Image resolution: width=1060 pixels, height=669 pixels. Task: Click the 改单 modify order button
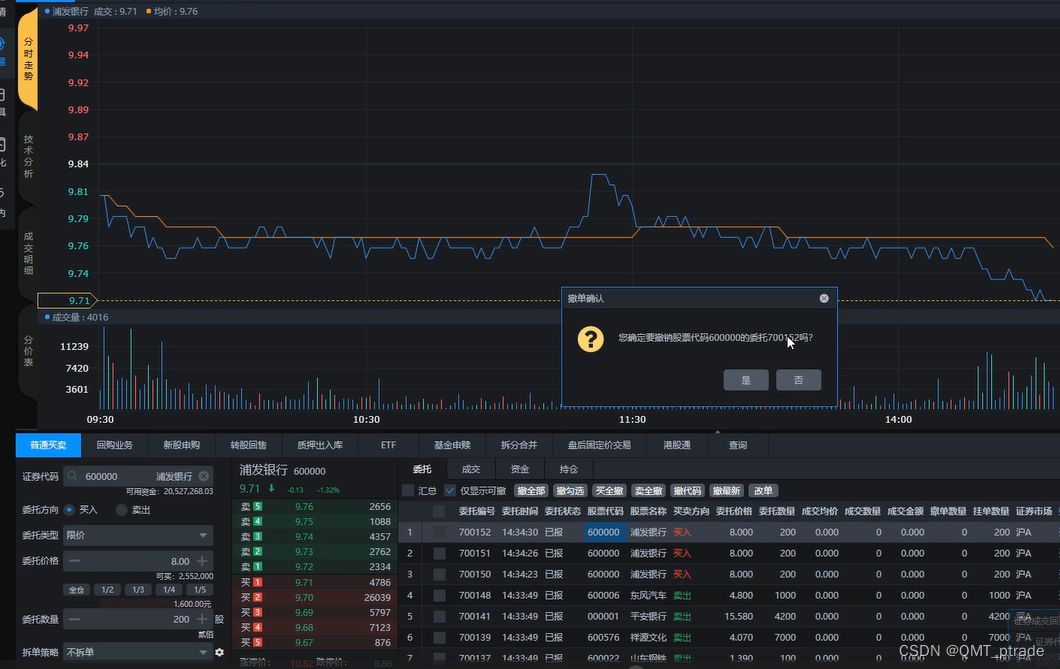(763, 491)
